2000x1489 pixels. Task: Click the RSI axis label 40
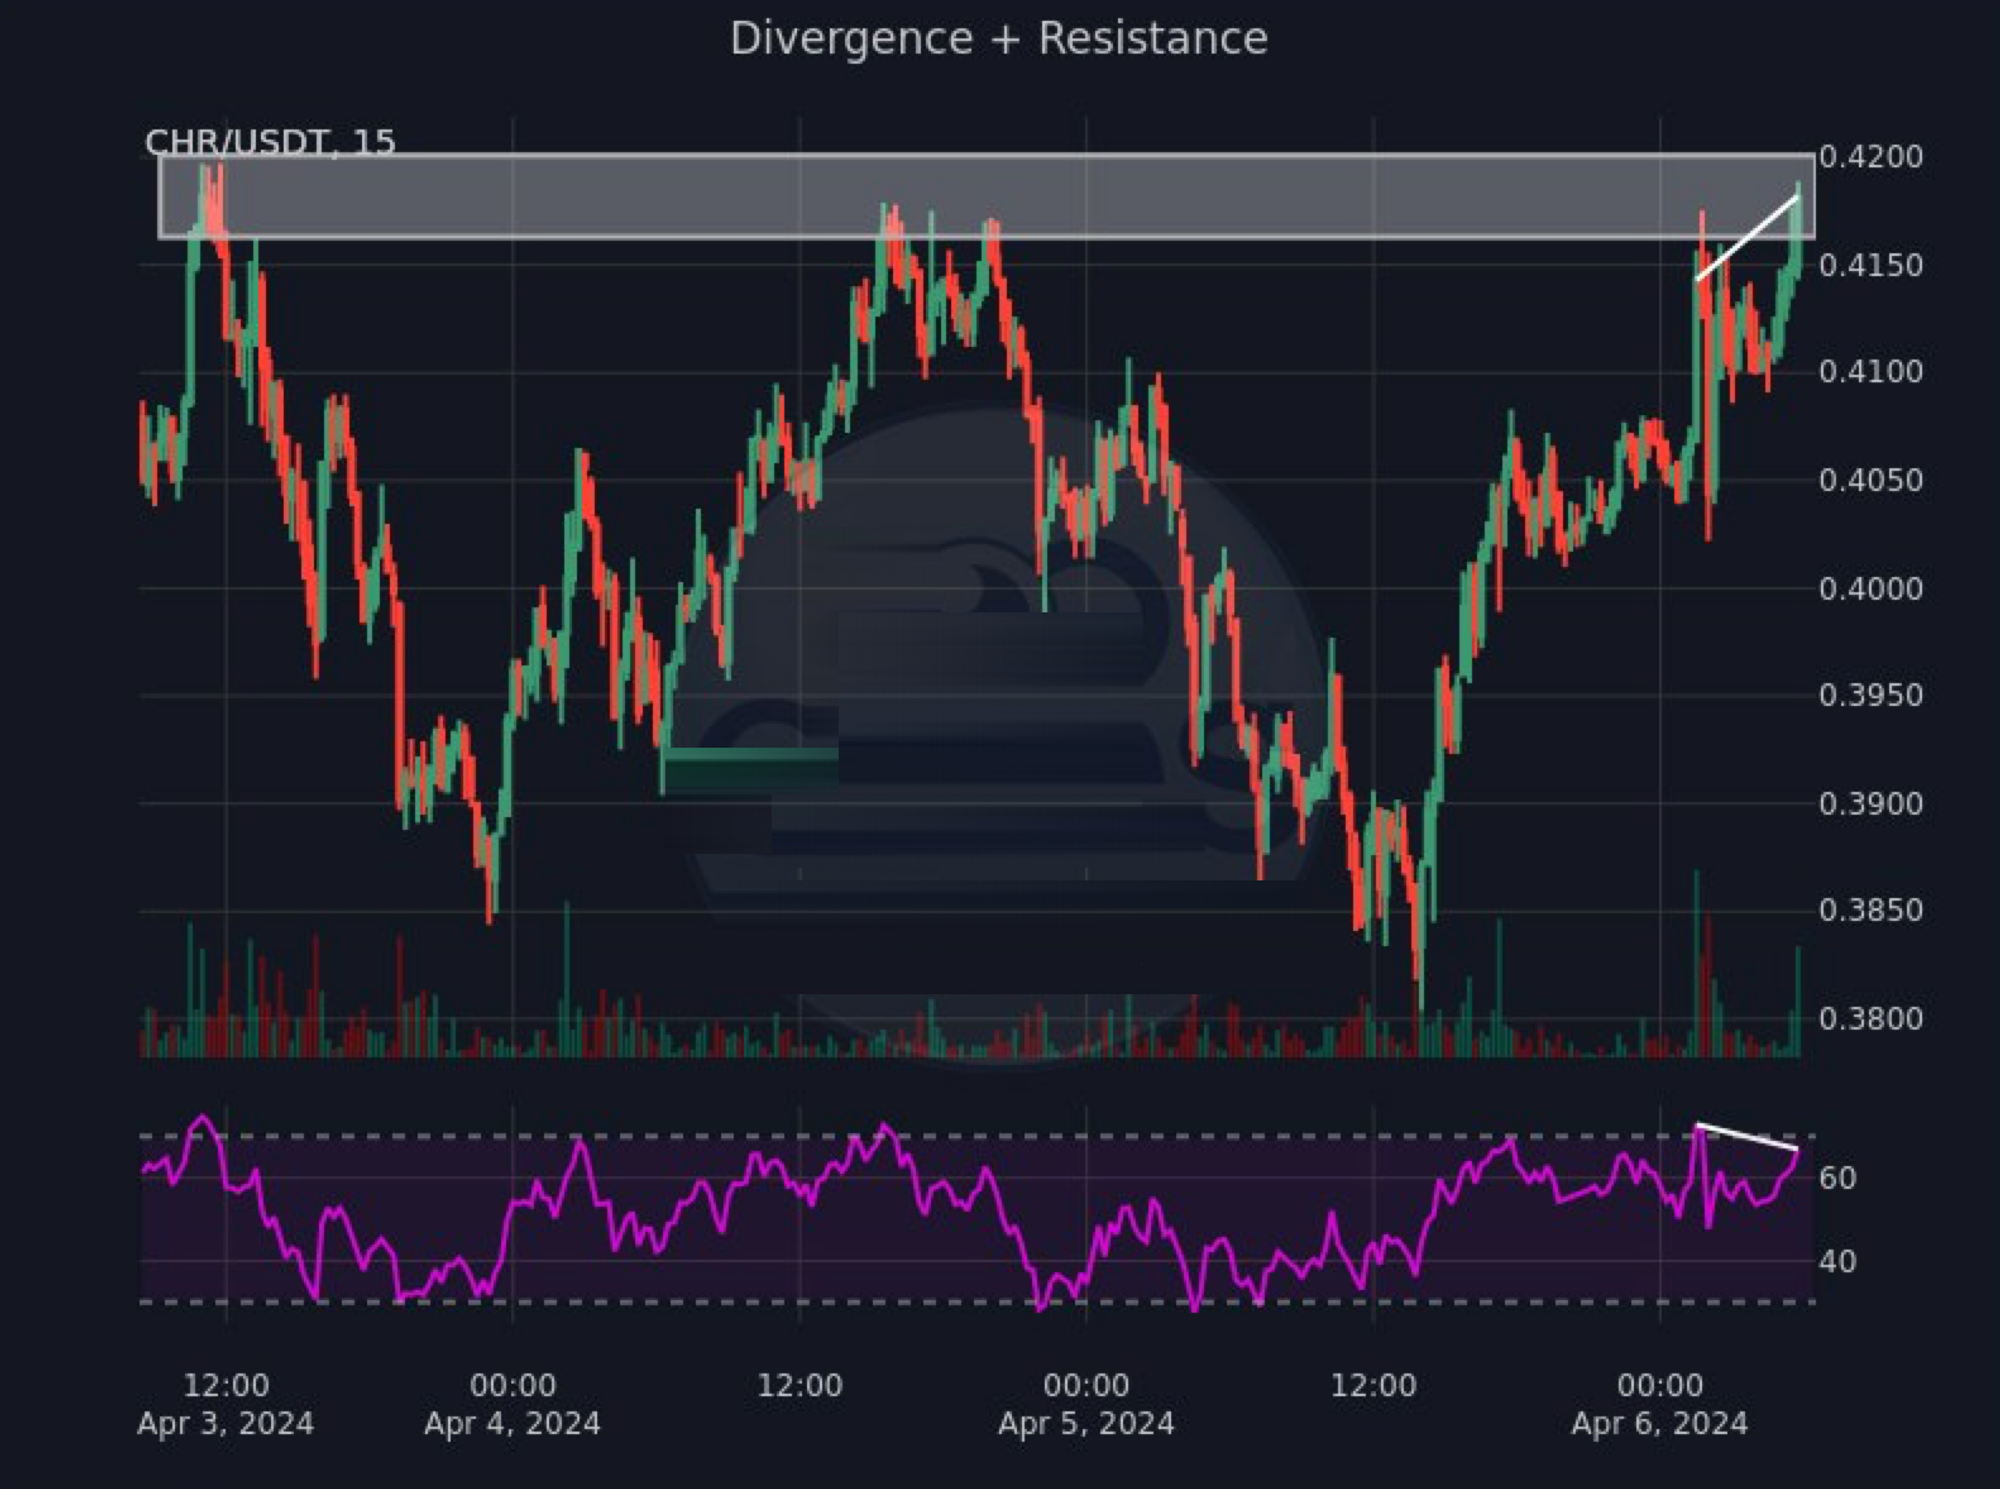click(x=1837, y=1261)
